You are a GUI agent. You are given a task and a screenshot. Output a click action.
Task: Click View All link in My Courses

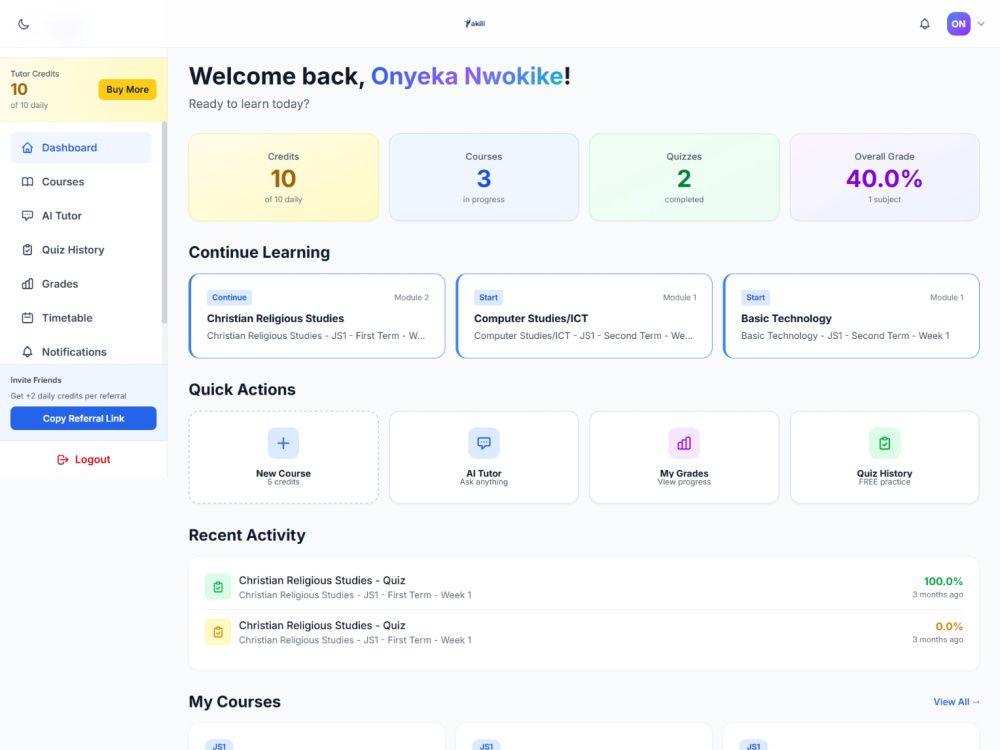[x=956, y=702]
